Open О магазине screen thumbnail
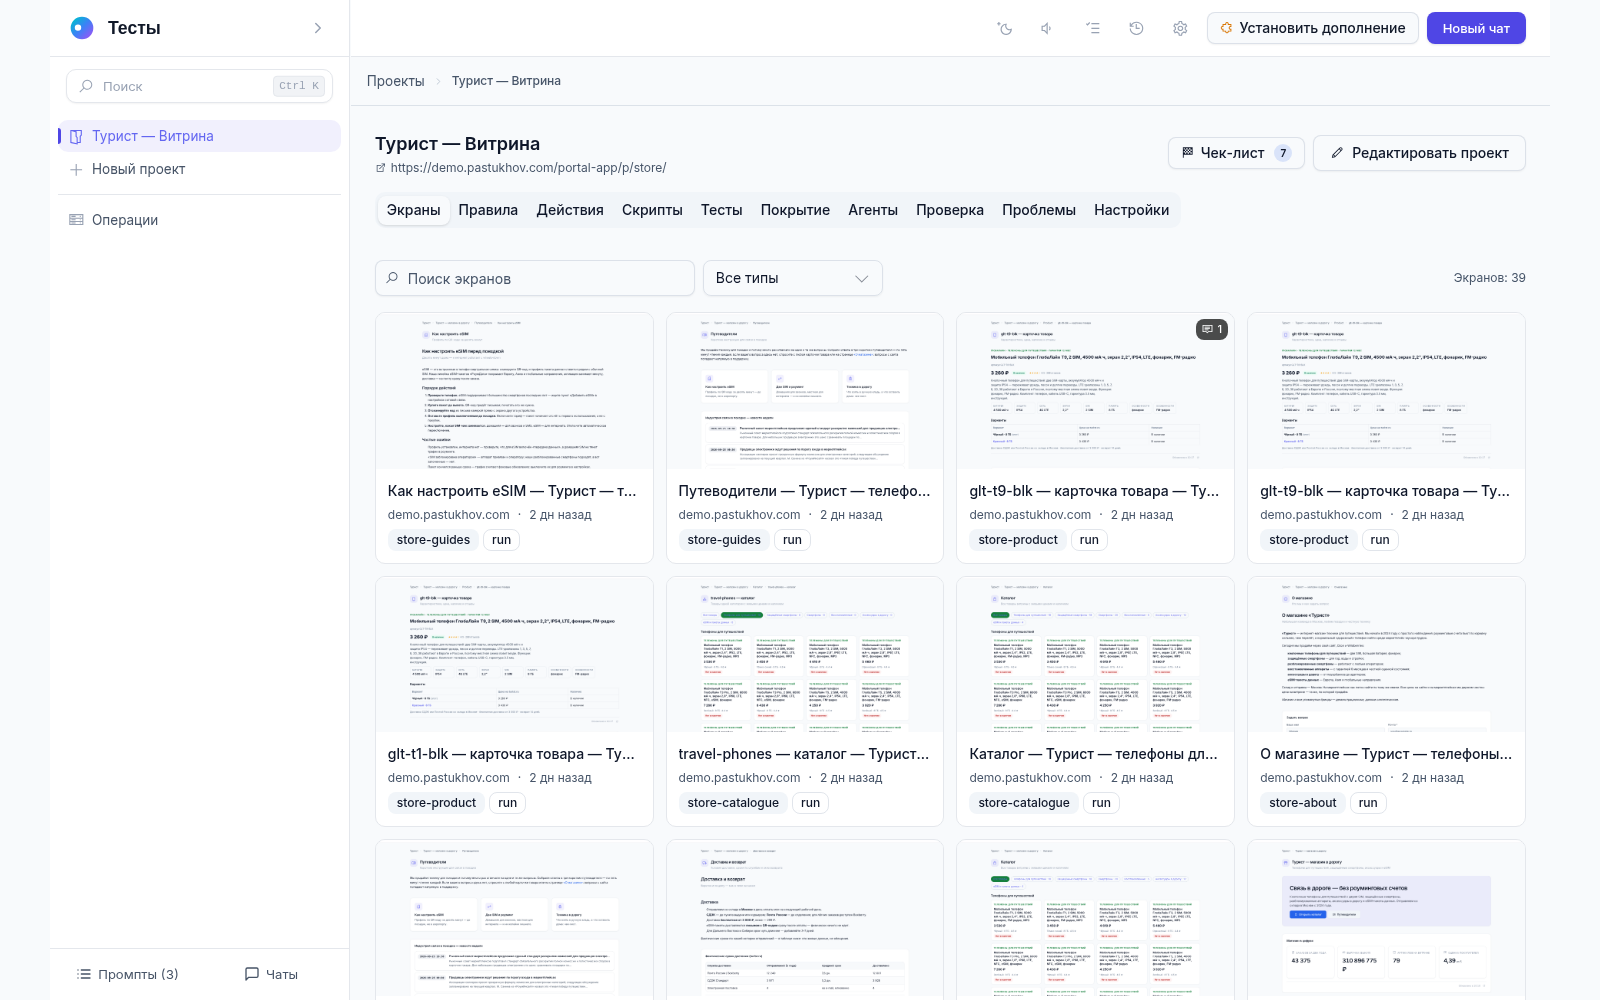The image size is (1600, 1000). click(1386, 654)
